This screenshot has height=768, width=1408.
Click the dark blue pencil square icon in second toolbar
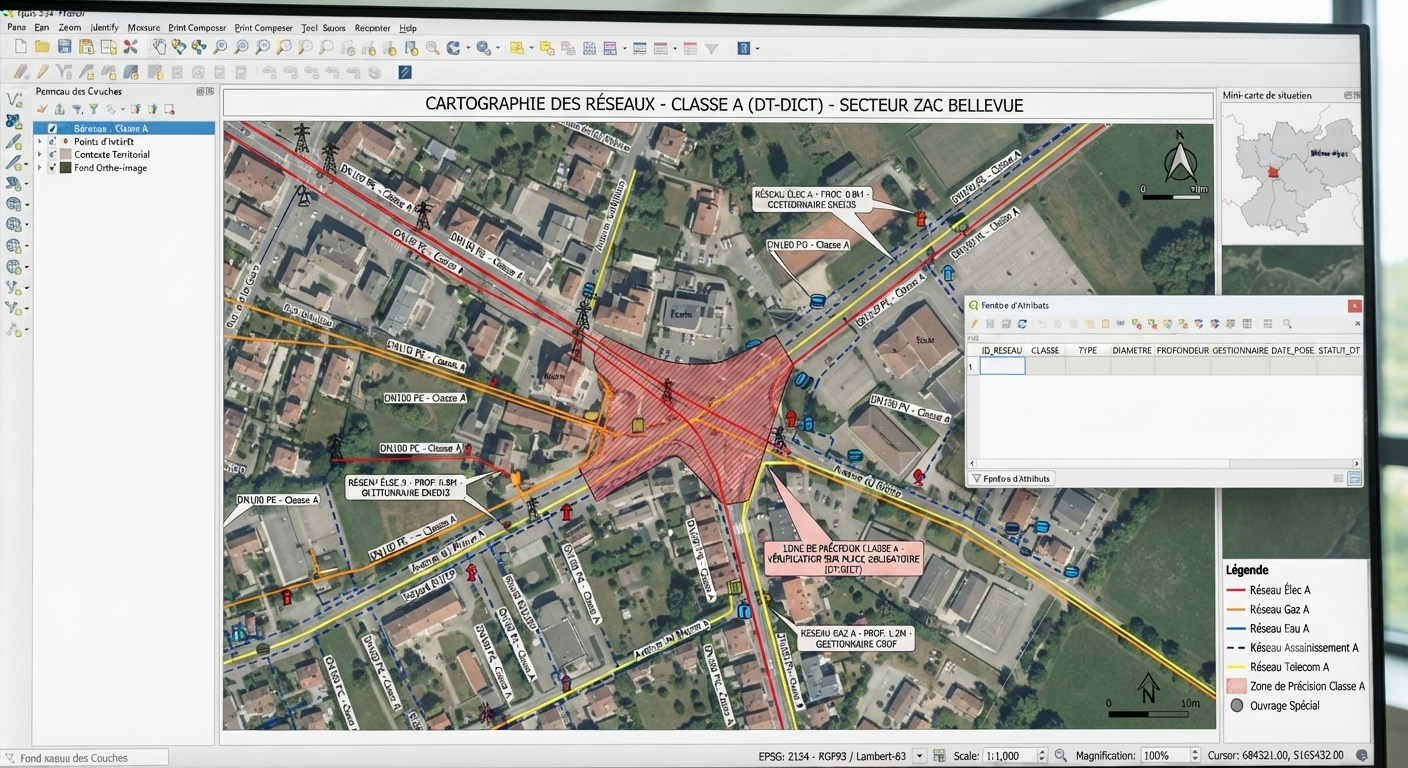(x=405, y=72)
